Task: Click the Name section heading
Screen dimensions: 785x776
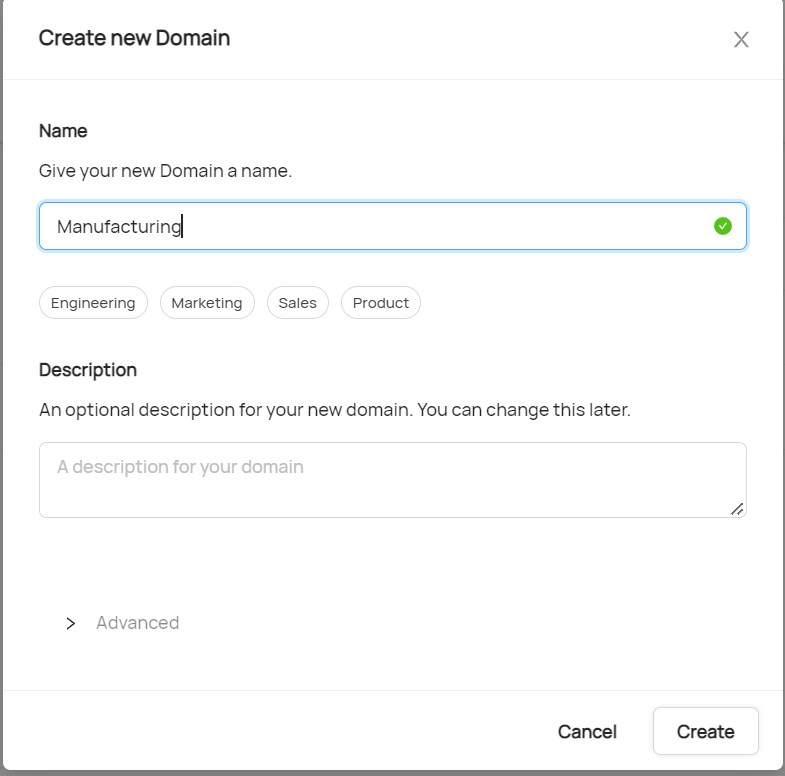Action: pyautogui.click(x=63, y=131)
